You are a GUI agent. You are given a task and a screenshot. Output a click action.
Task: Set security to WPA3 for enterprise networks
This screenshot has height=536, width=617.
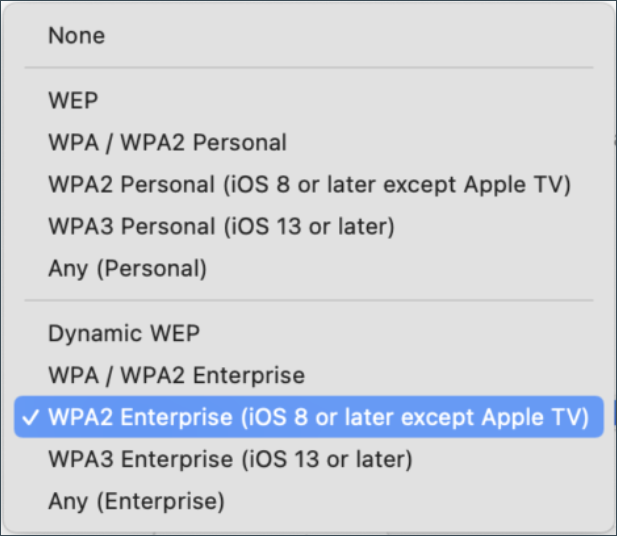tap(230, 459)
